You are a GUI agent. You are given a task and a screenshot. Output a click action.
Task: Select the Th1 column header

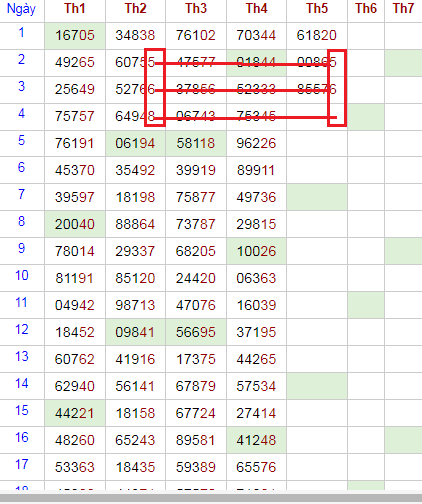click(x=75, y=9)
